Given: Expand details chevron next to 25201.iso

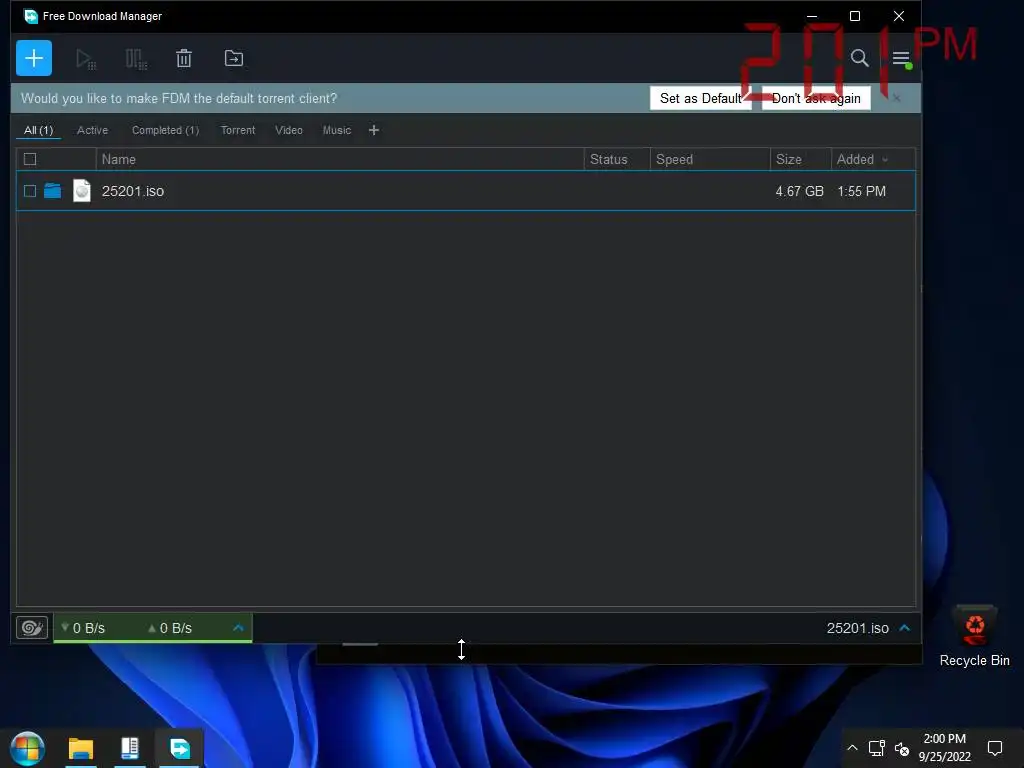Looking at the screenshot, I should [904, 628].
